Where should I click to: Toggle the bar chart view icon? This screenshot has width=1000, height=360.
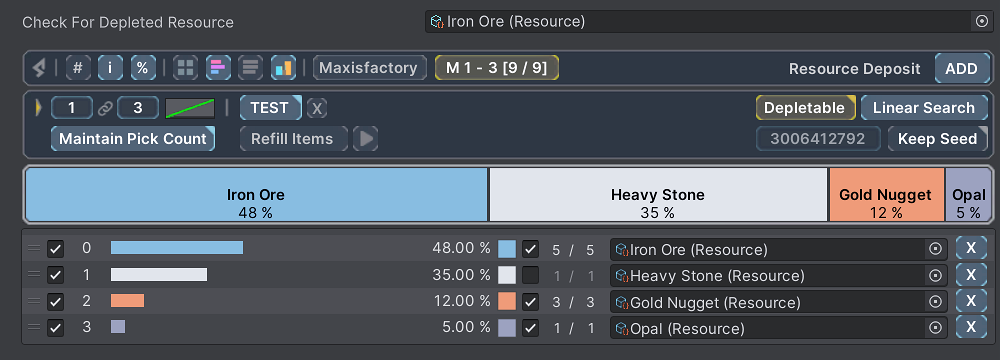coord(283,68)
